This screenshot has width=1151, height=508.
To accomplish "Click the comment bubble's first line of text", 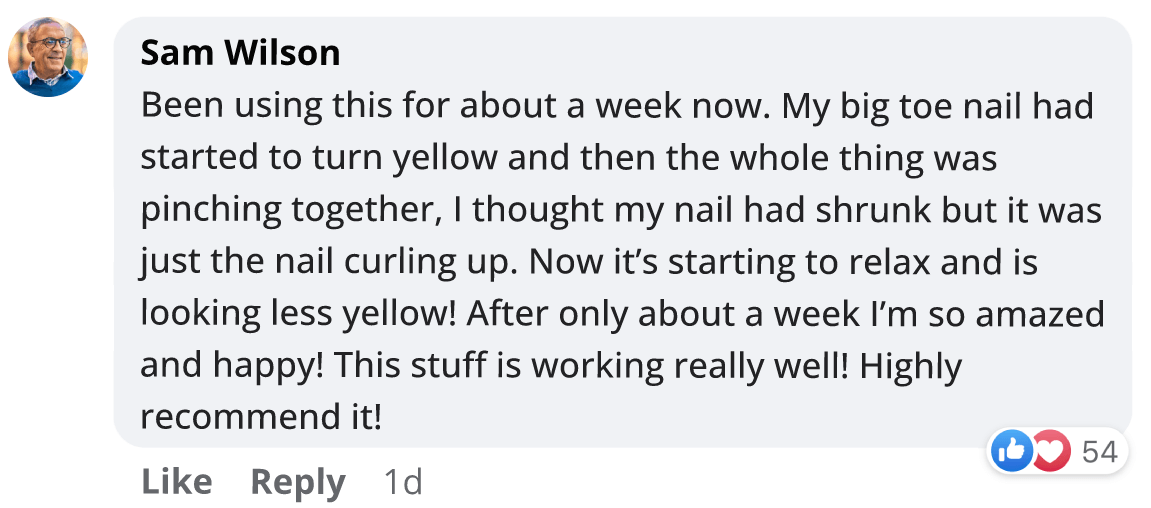I will 616,105.
